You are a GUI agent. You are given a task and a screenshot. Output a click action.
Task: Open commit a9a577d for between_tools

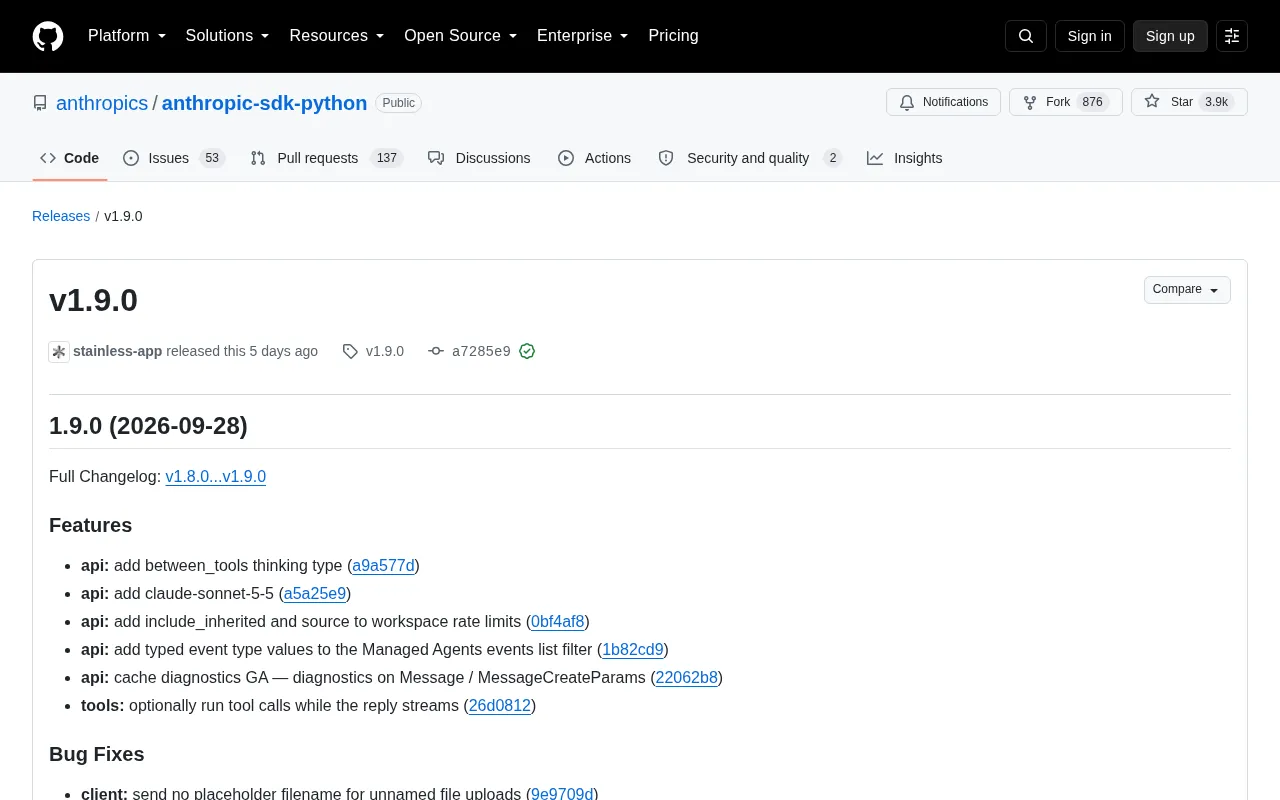383,566
